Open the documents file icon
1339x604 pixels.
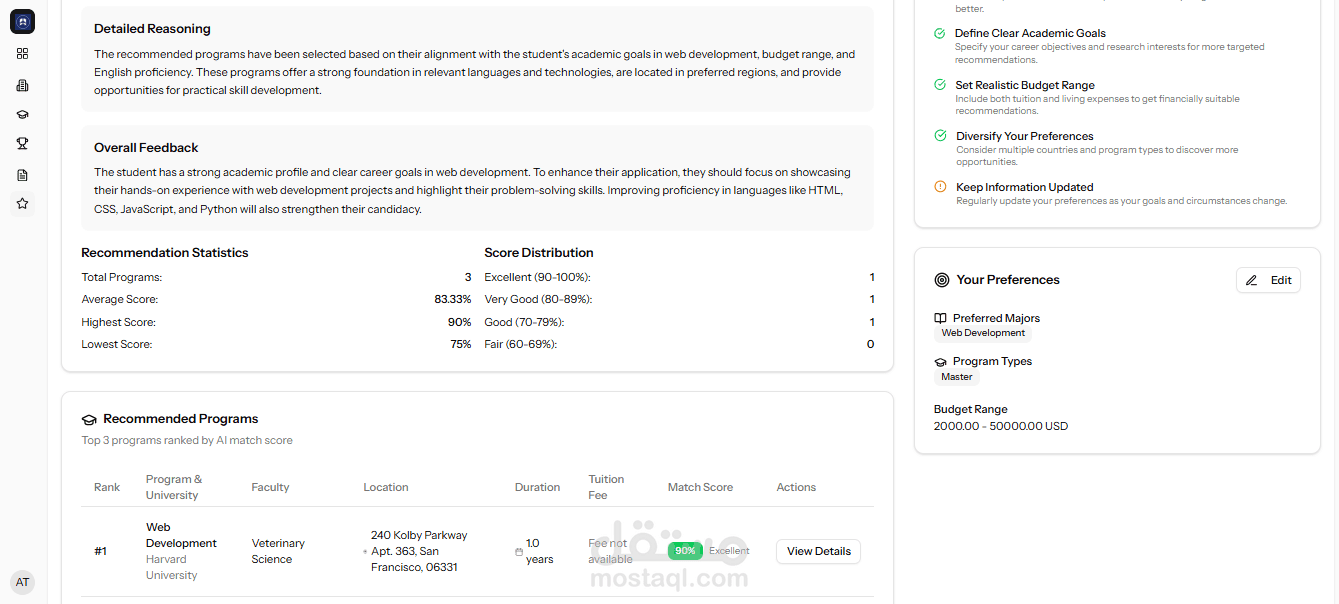click(x=22, y=175)
